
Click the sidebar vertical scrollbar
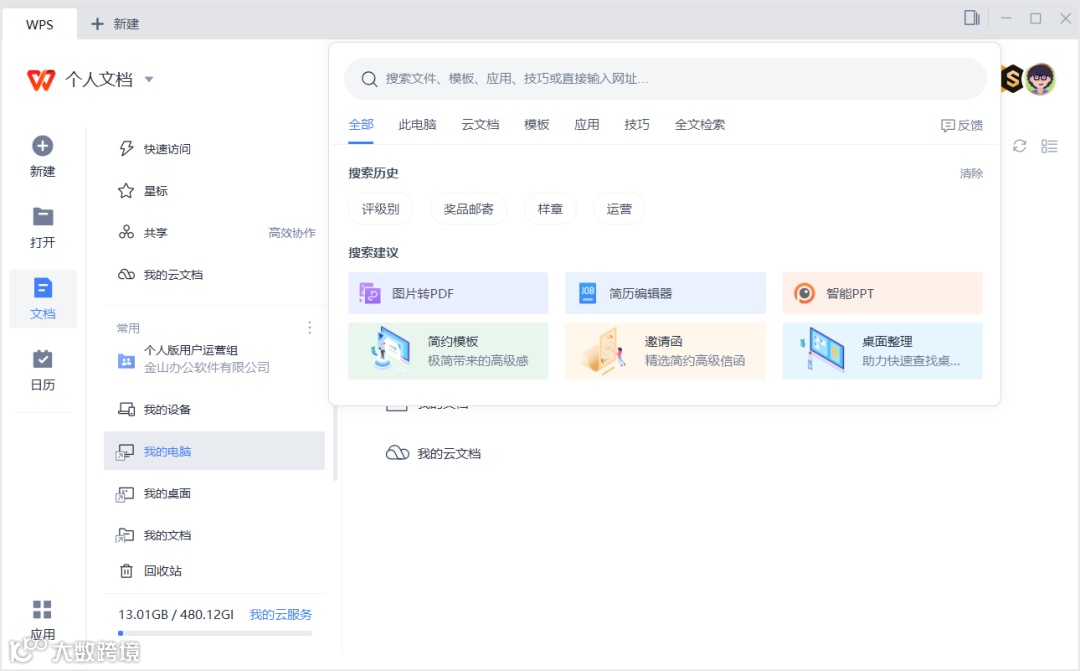[335, 444]
